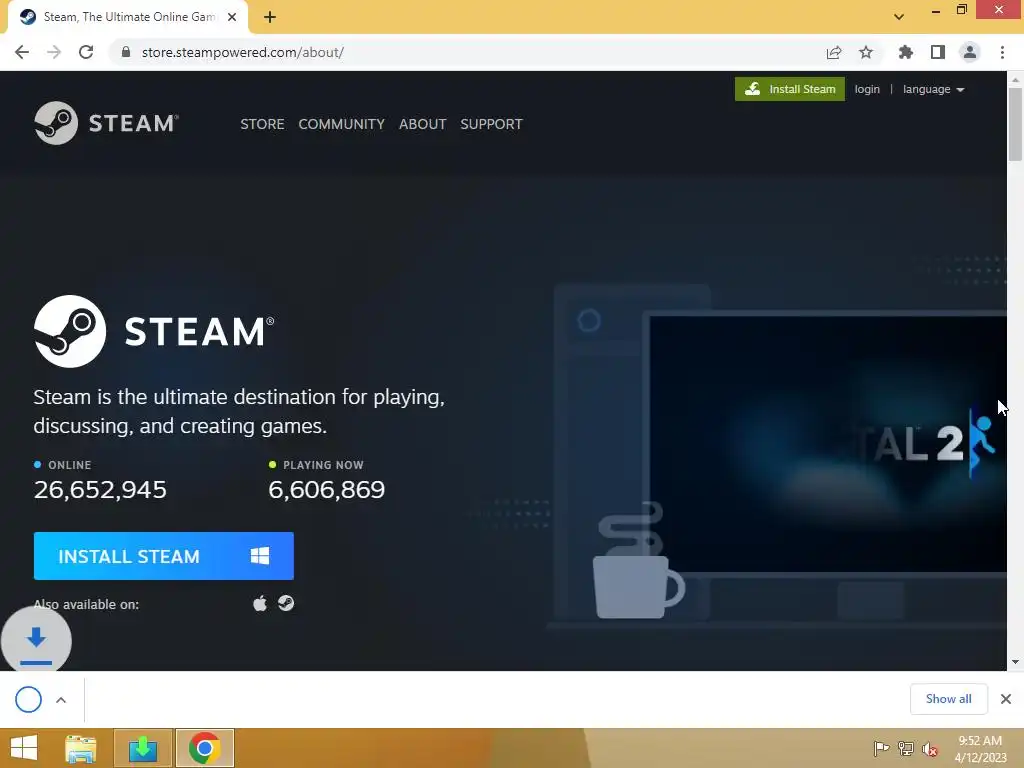
Task: Click the scrollbar up arrow
Action: (x=1015, y=79)
